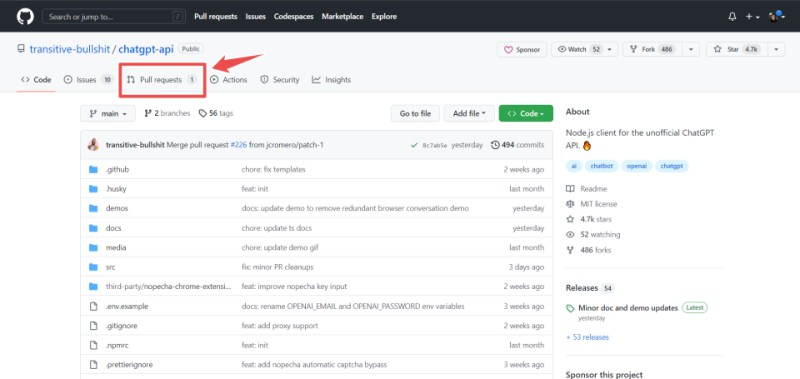Screen dimensions: 800x379
Task: Open the .gitignore file
Action: 121,325
